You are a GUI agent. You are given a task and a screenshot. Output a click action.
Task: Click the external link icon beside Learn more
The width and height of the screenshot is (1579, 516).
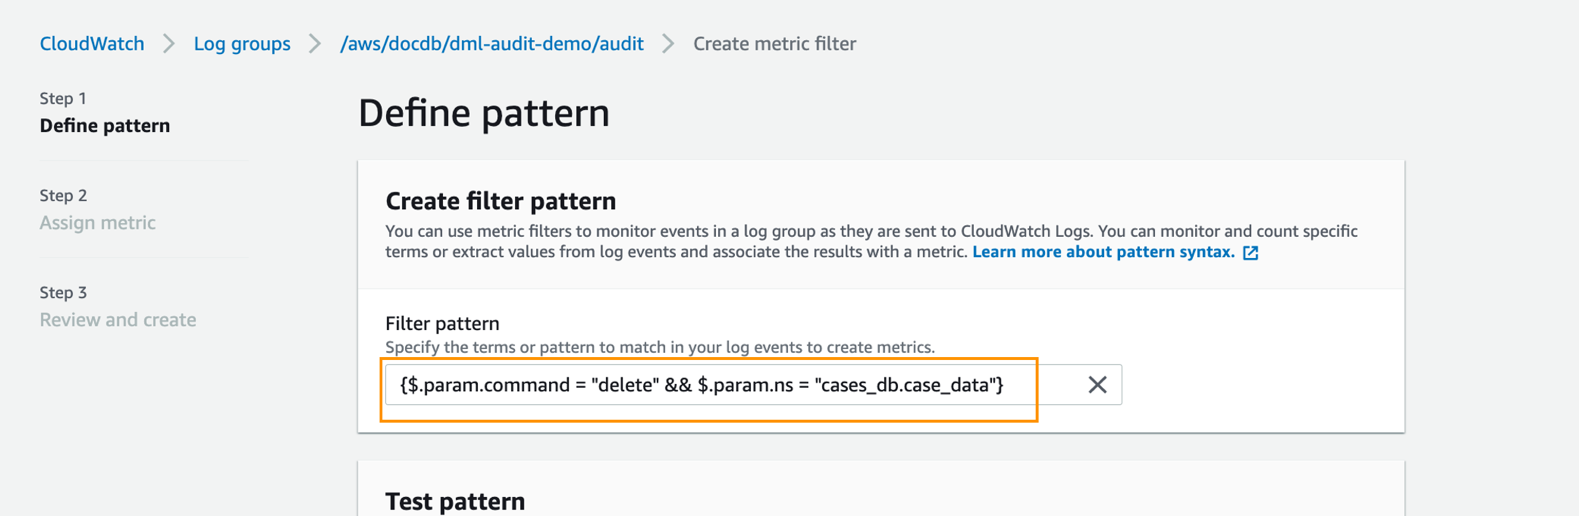point(1250,253)
